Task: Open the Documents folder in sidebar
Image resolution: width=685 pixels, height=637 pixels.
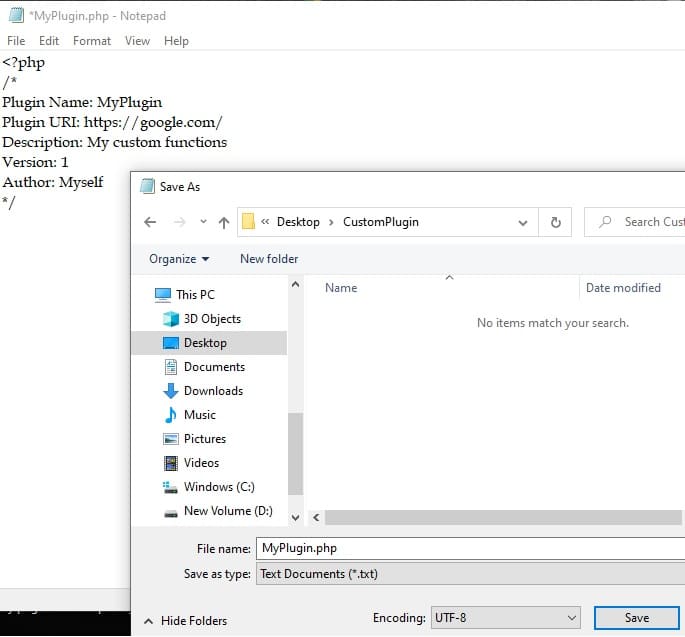Action: pyautogui.click(x=214, y=367)
